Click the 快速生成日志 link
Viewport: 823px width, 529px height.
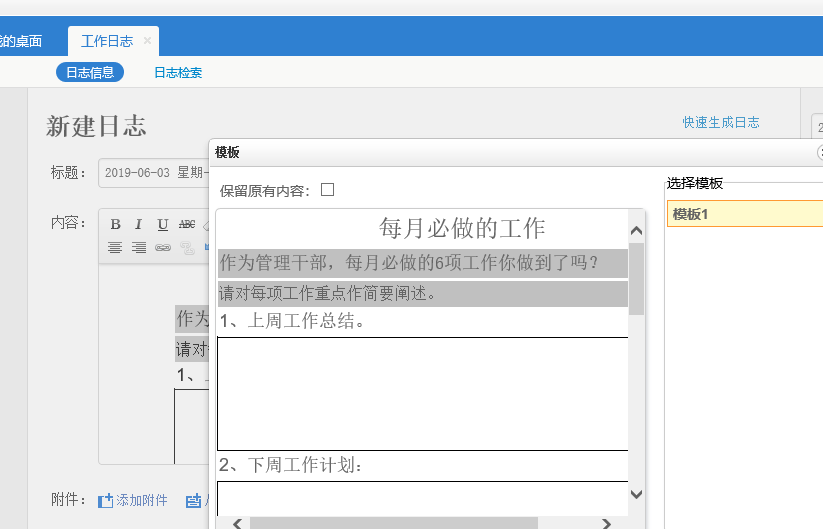tap(721, 122)
